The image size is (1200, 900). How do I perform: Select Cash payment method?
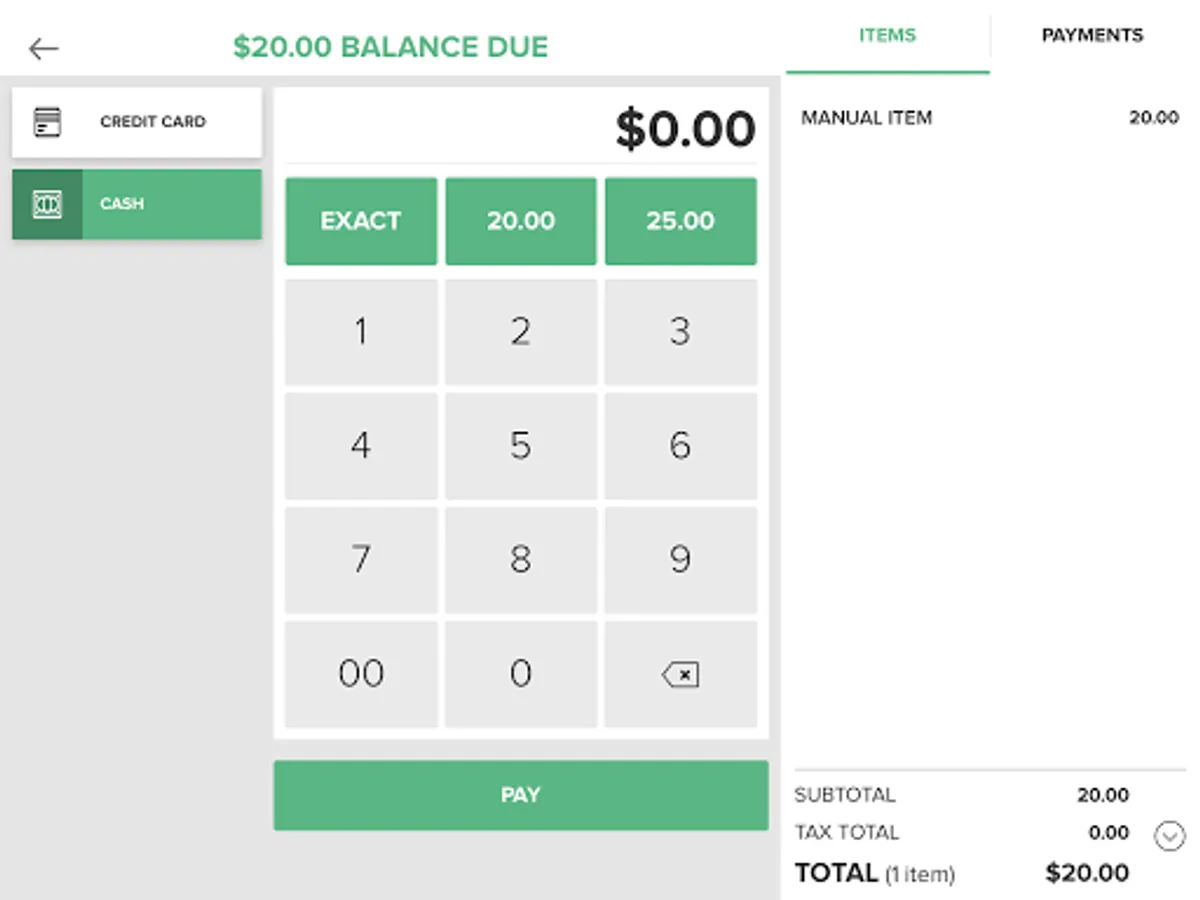click(x=137, y=204)
